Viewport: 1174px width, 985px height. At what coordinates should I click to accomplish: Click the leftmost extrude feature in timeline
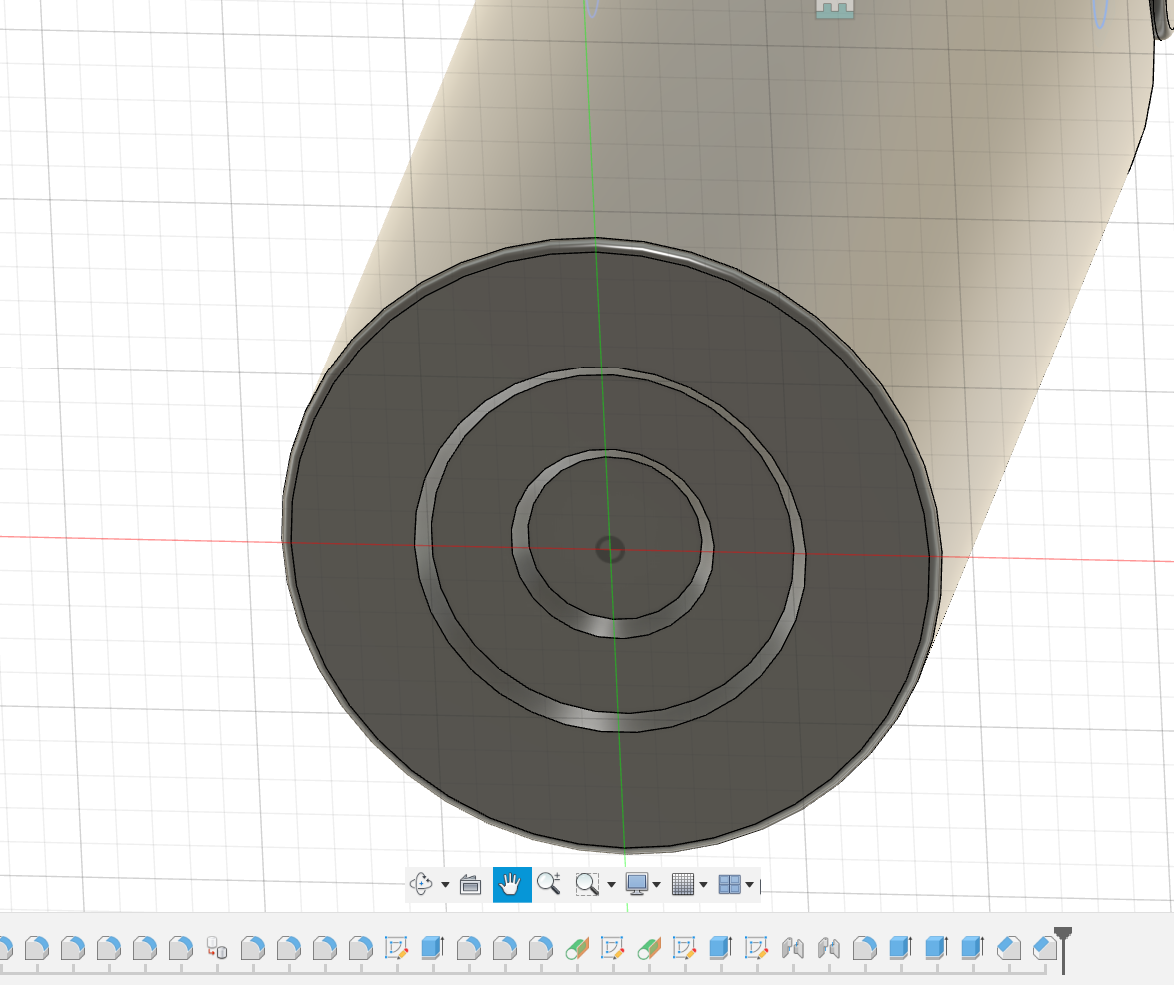(x=432, y=947)
